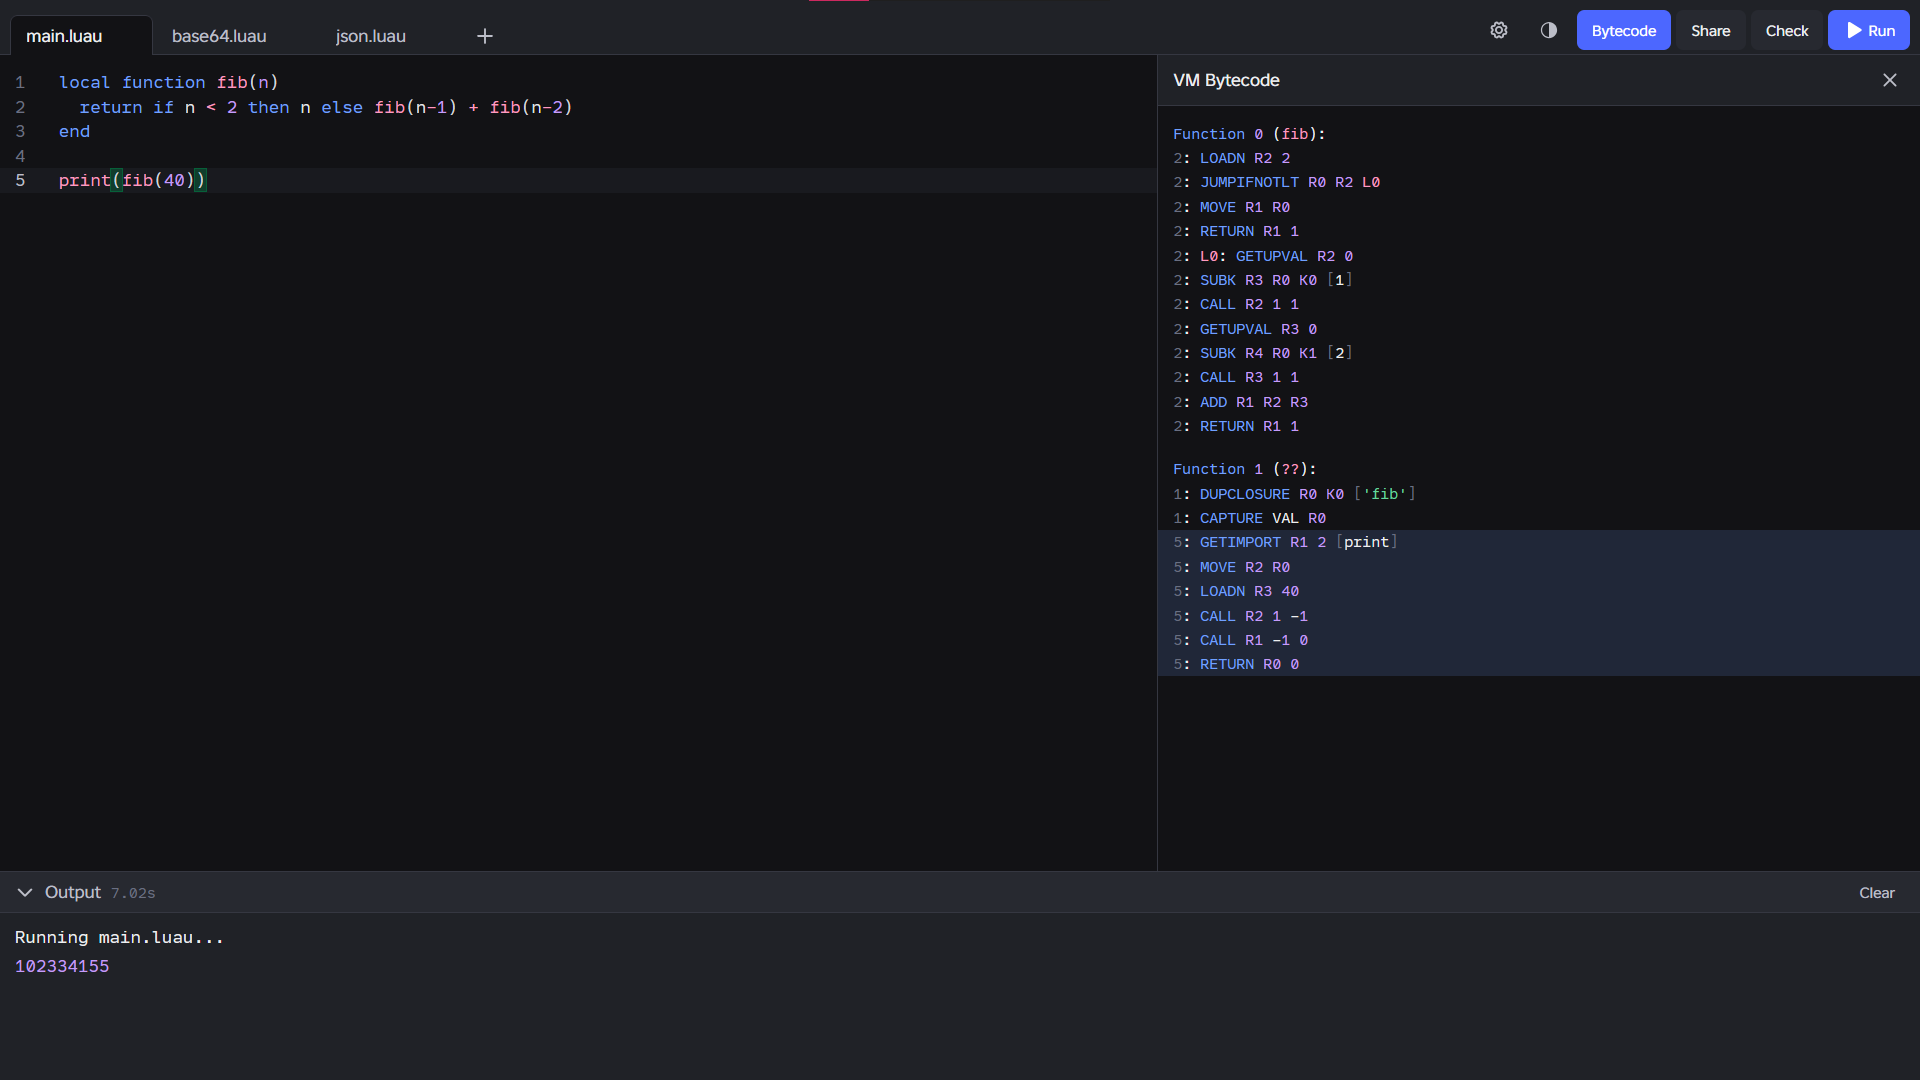Screen dimensions: 1920x1080
Task: Place the cursor on the print(fib(40)) line
Action: [400, 180]
